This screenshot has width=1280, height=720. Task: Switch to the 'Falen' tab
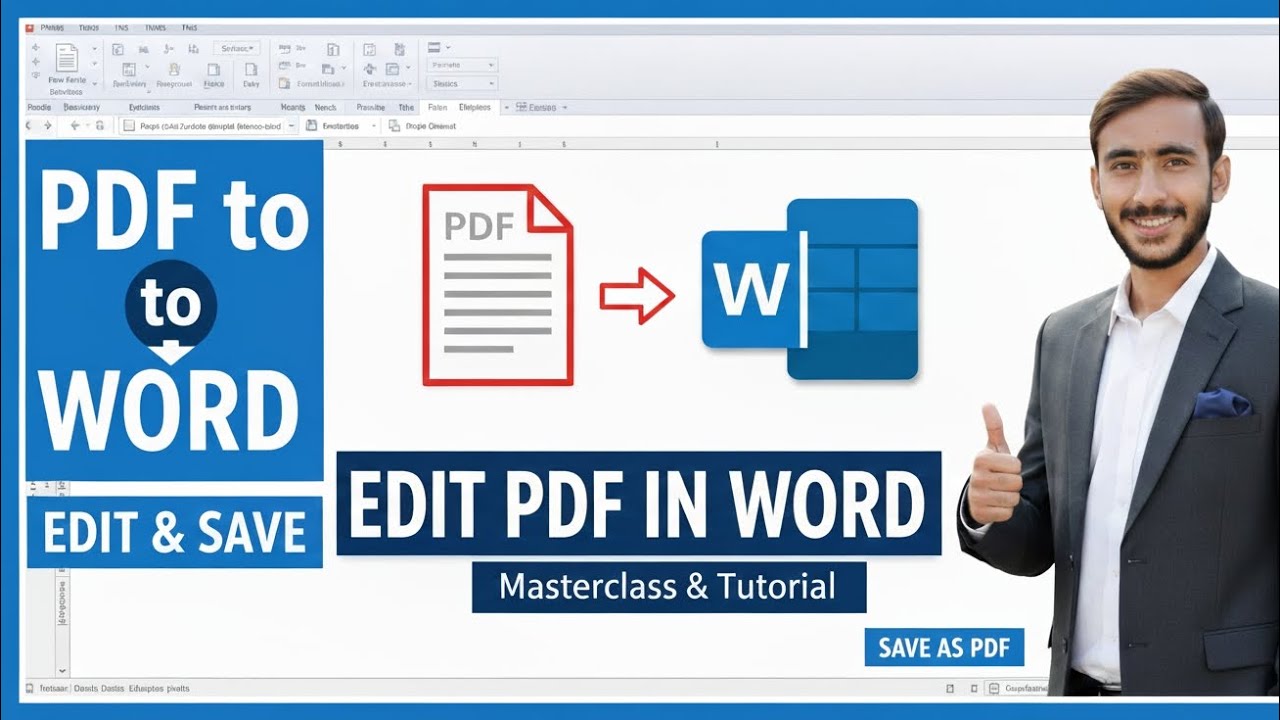coord(437,107)
